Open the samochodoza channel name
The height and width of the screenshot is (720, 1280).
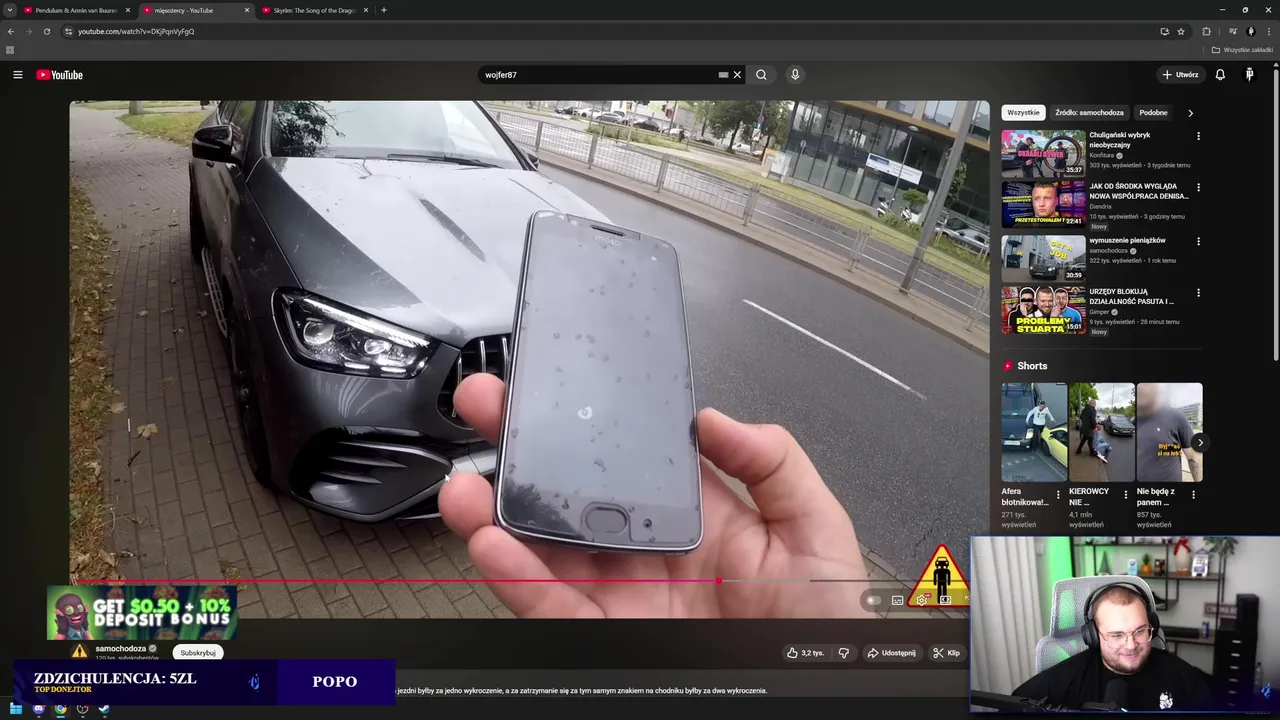click(x=120, y=648)
